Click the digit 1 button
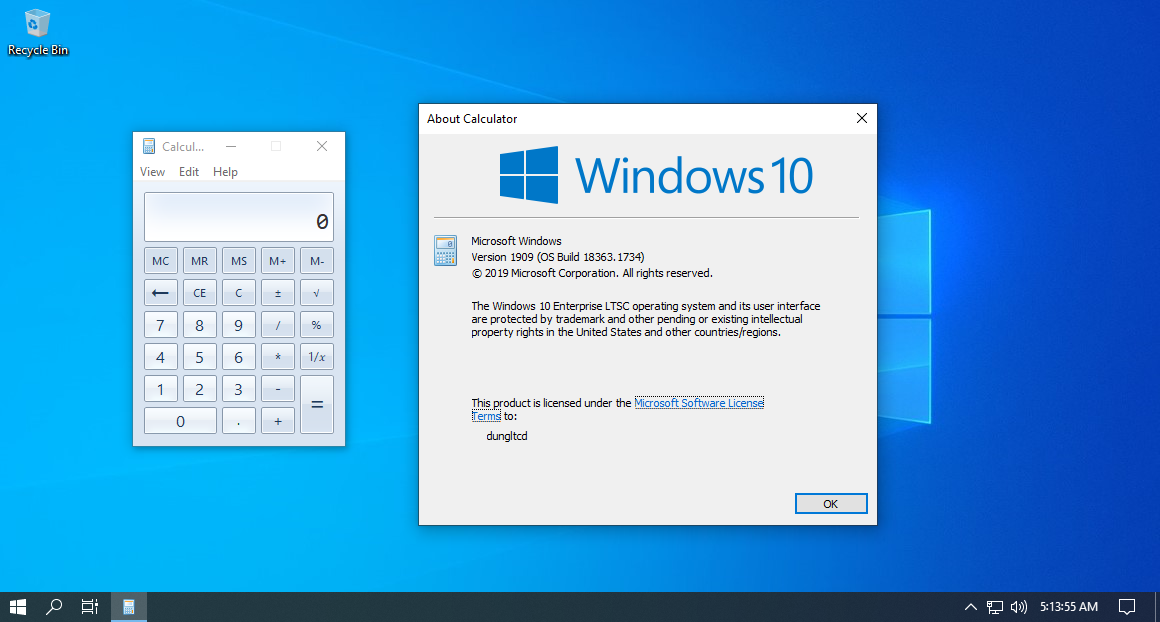The width and height of the screenshot is (1160, 622). tap(161, 389)
